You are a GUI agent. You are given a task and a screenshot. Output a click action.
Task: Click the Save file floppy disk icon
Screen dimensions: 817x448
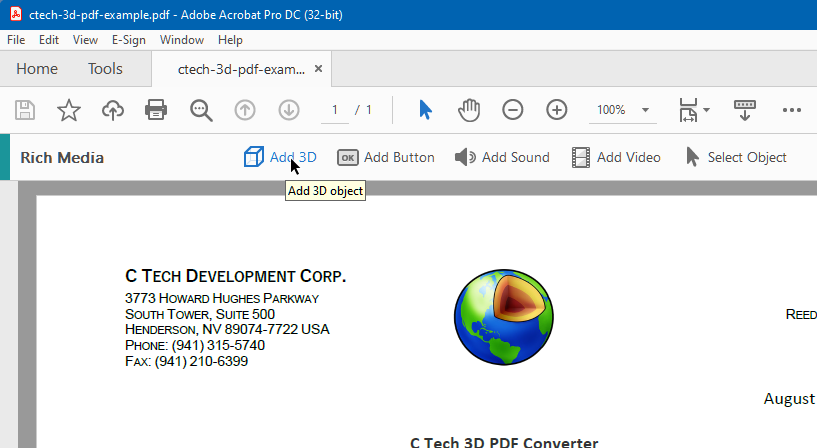click(24, 110)
